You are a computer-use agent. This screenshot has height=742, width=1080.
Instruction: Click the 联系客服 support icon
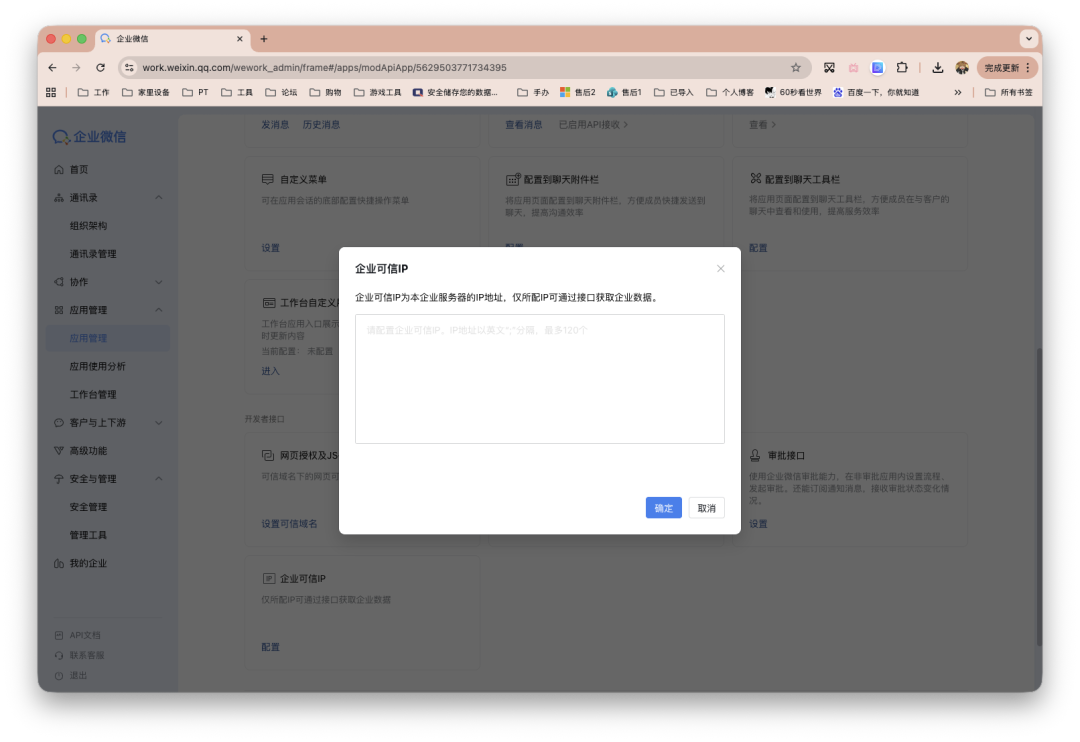tap(58, 655)
